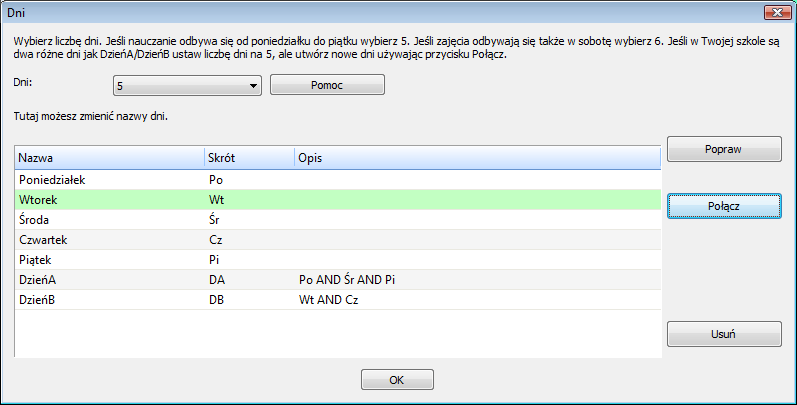797x405 pixels.
Task: Click the Śr abbreviation cell
Action: tap(214, 220)
